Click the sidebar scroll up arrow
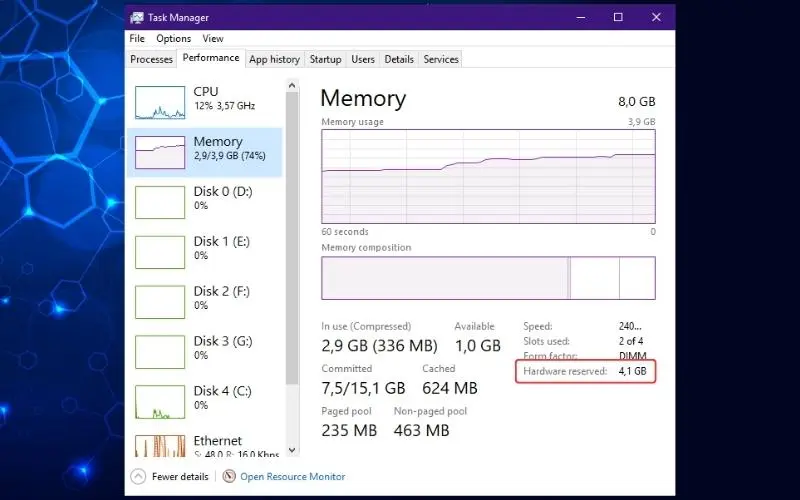Screen dimensions: 800x500 click(x=292, y=85)
